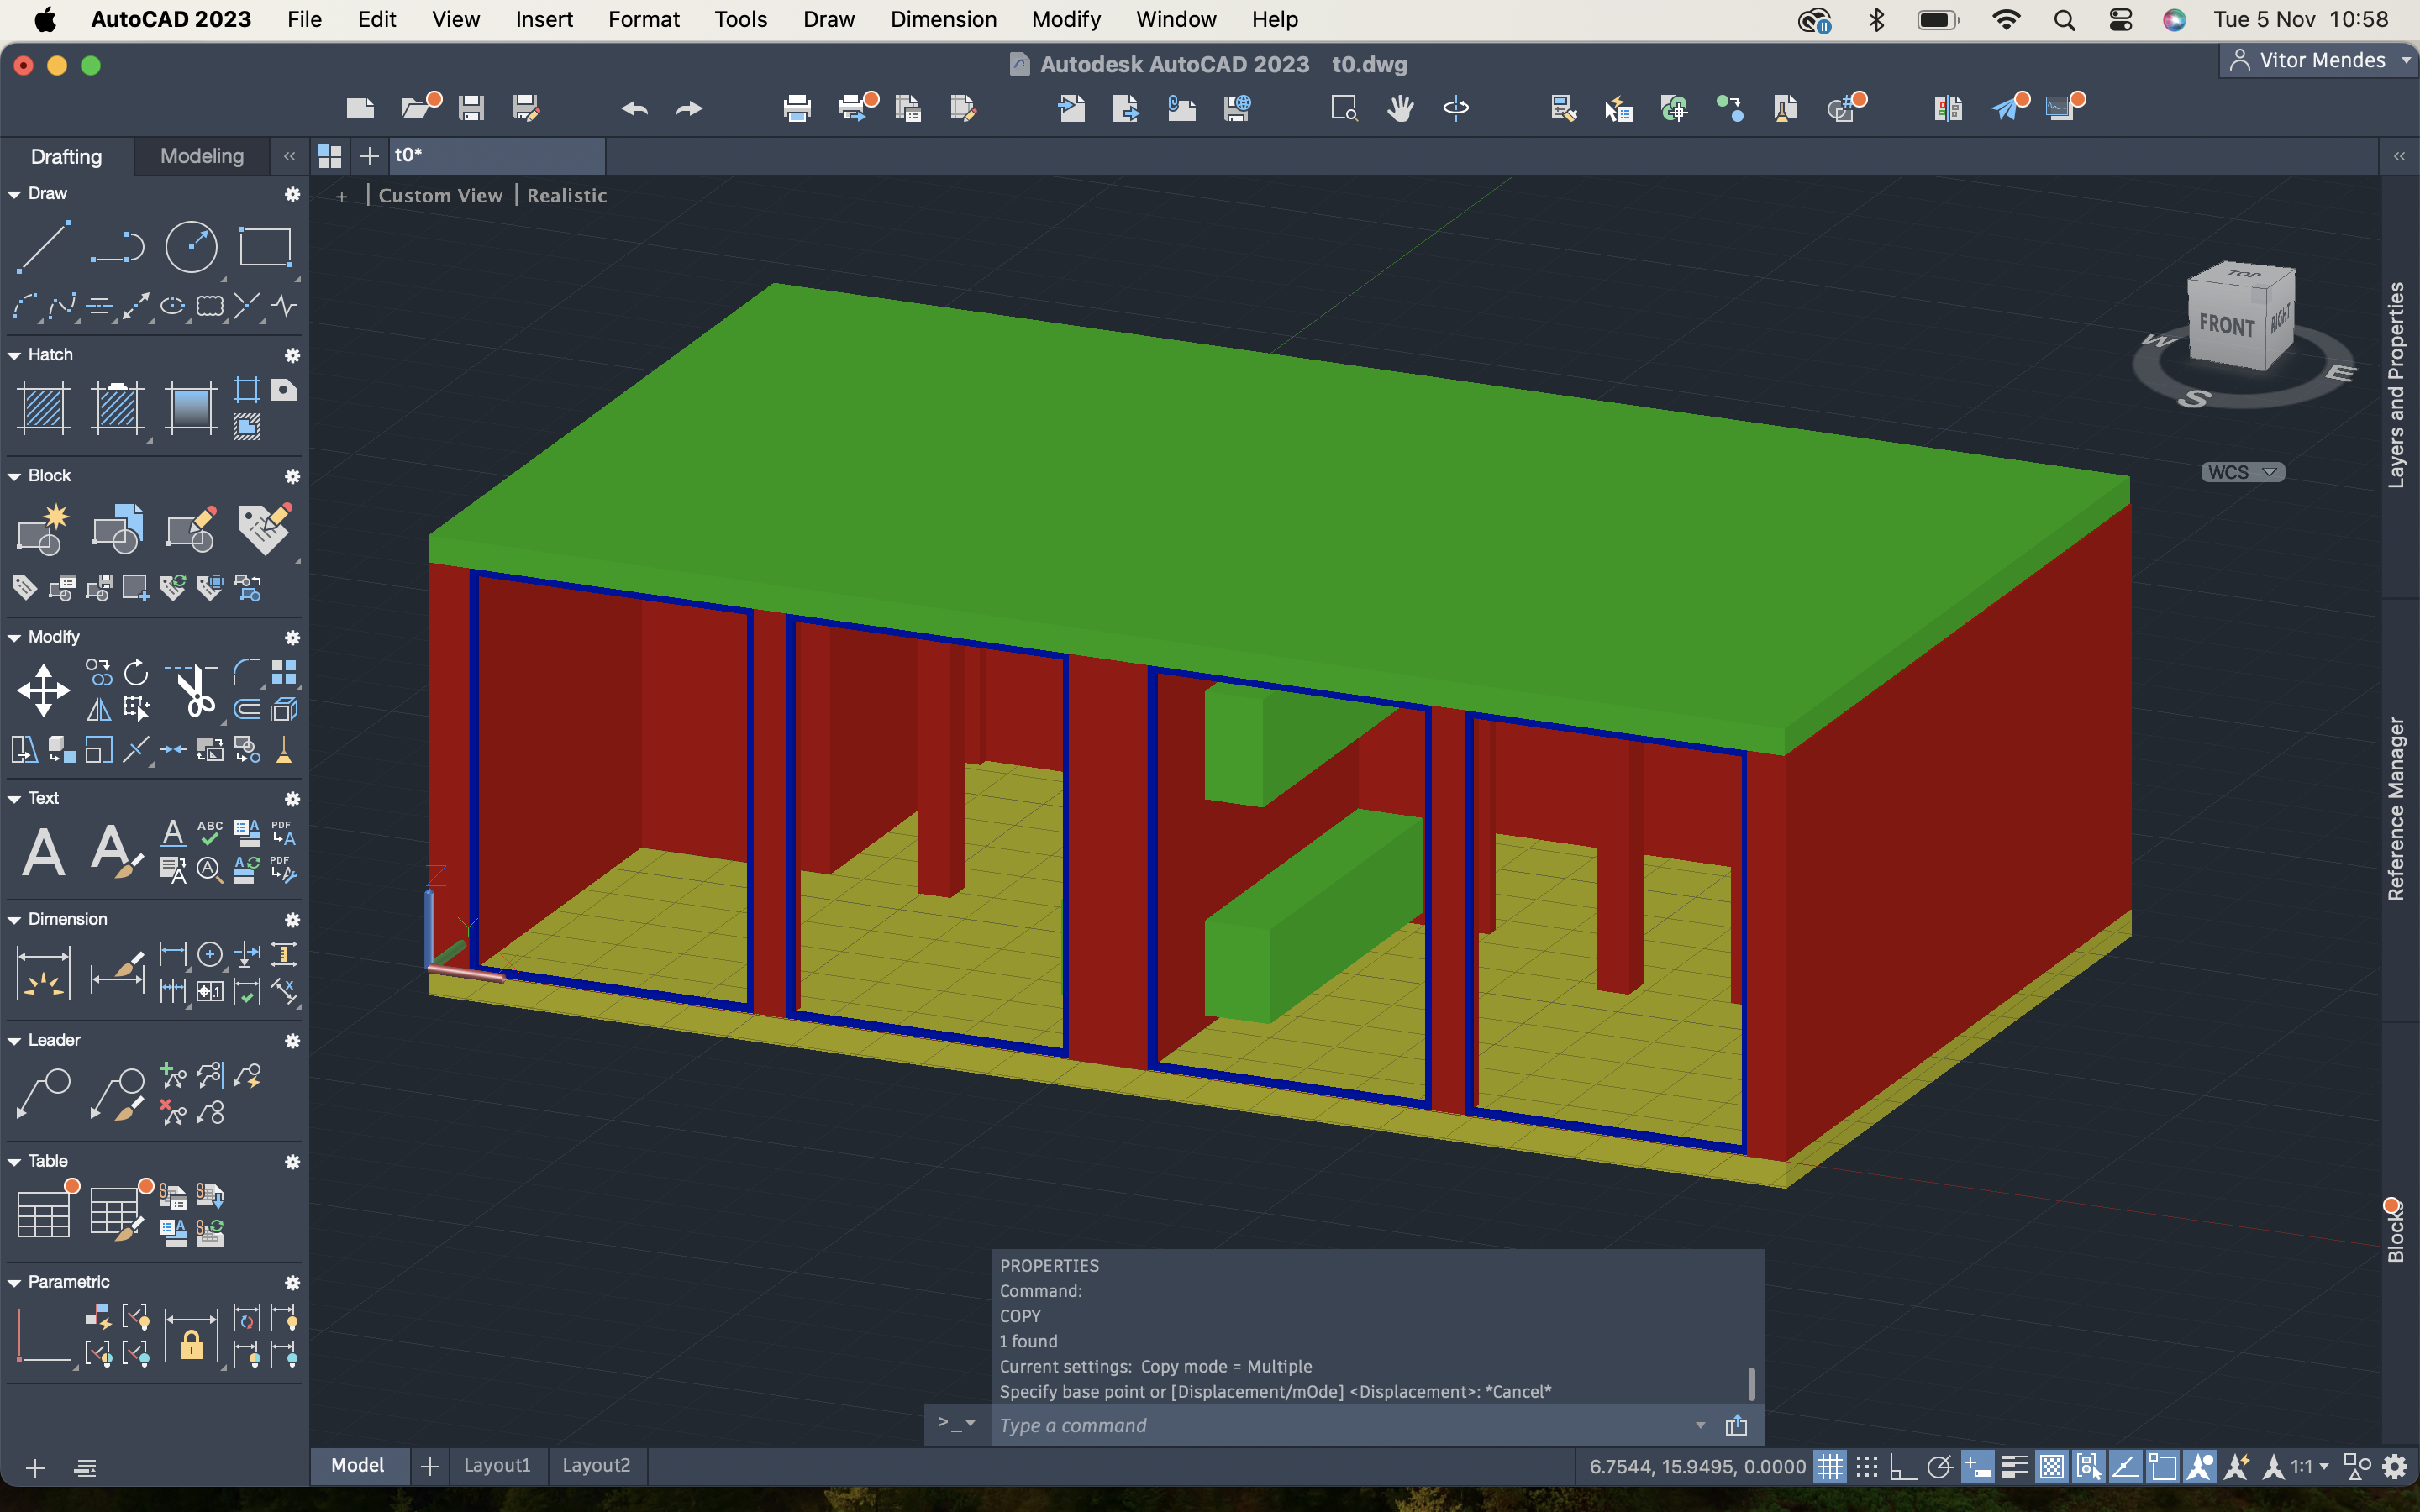Open the annotation scale 1:1 dropdown
Screen dimensions: 2420x1512
(x=2310, y=1467)
